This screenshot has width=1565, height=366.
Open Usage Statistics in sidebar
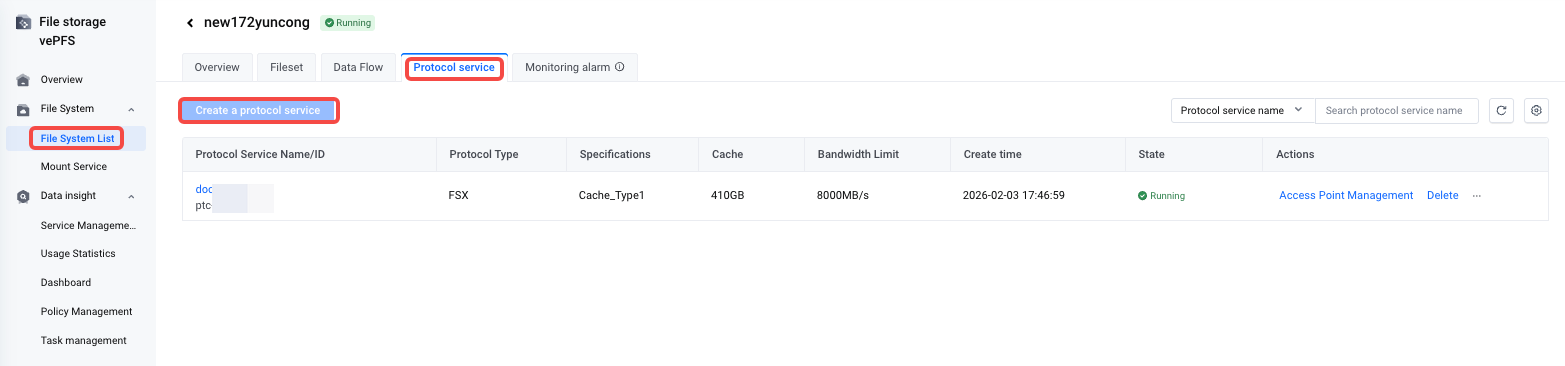click(78, 254)
